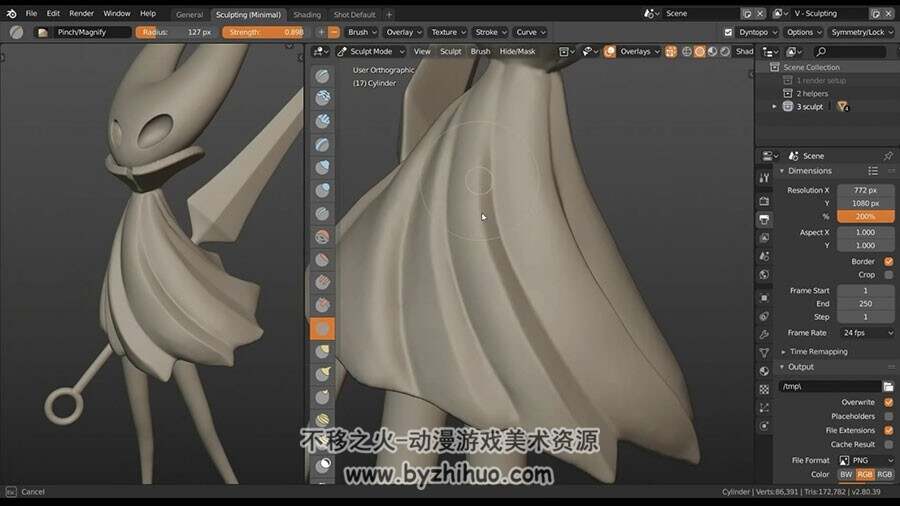This screenshot has height=506, width=900.
Task: Open the Overlay dropdown in tool settings
Action: pyautogui.click(x=404, y=32)
